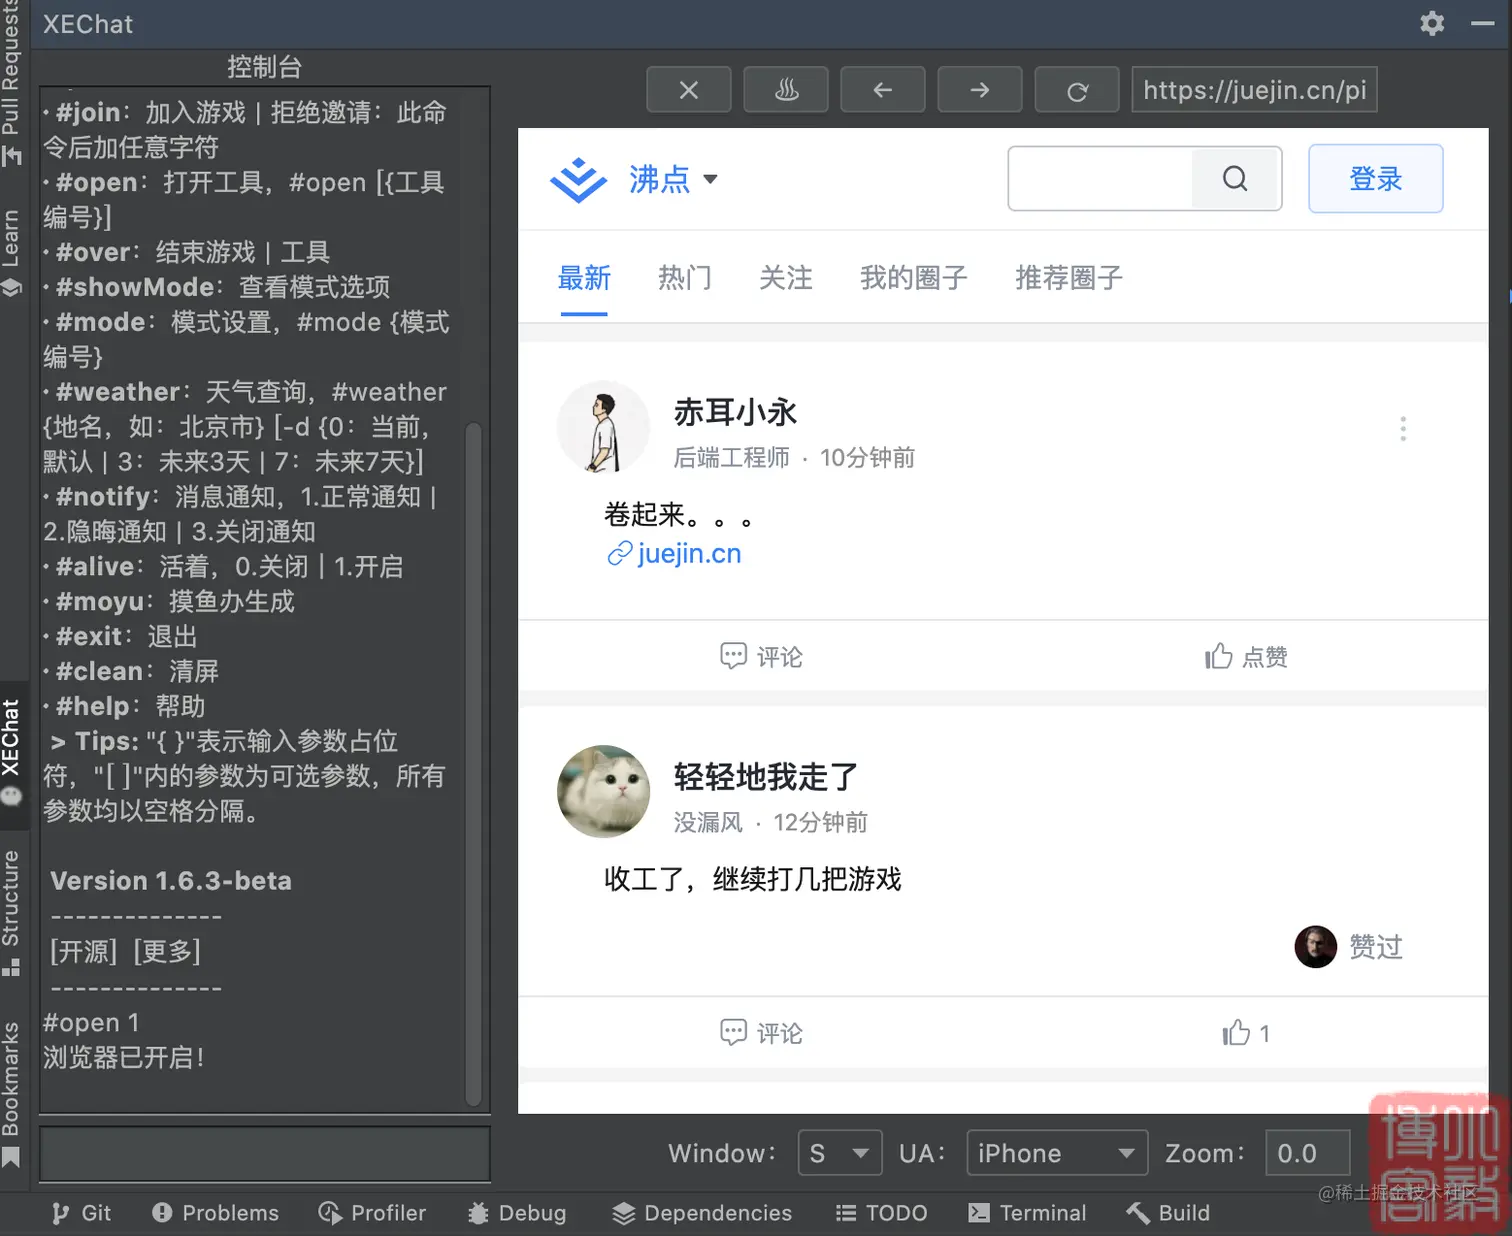Open the Dependencies tool window
The height and width of the screenshot is (1236, 1512).
click(x=702, y=1213)
